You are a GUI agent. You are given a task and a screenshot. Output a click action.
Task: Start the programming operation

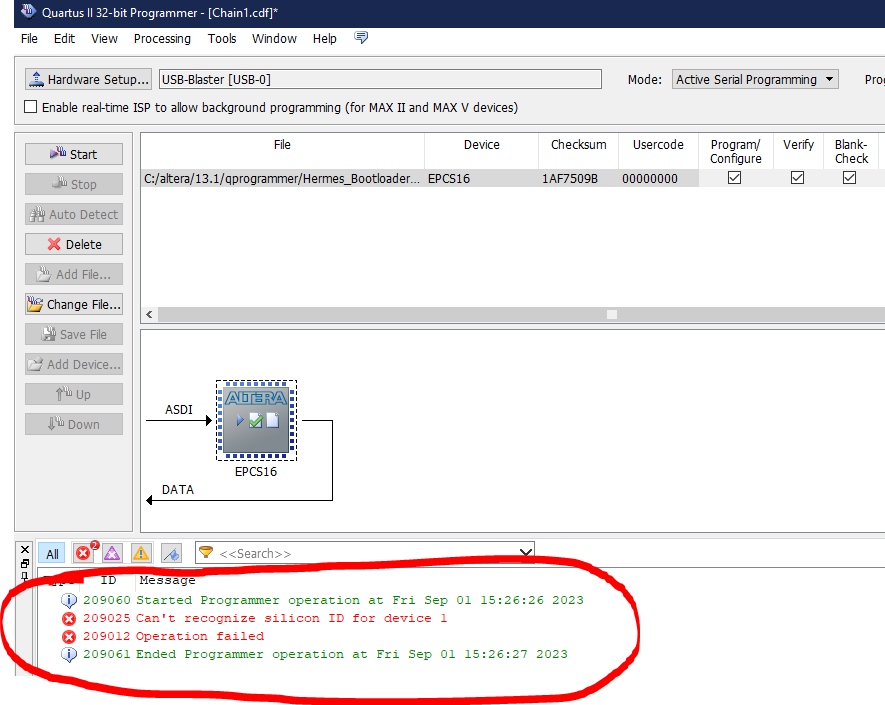click(74, 154)
